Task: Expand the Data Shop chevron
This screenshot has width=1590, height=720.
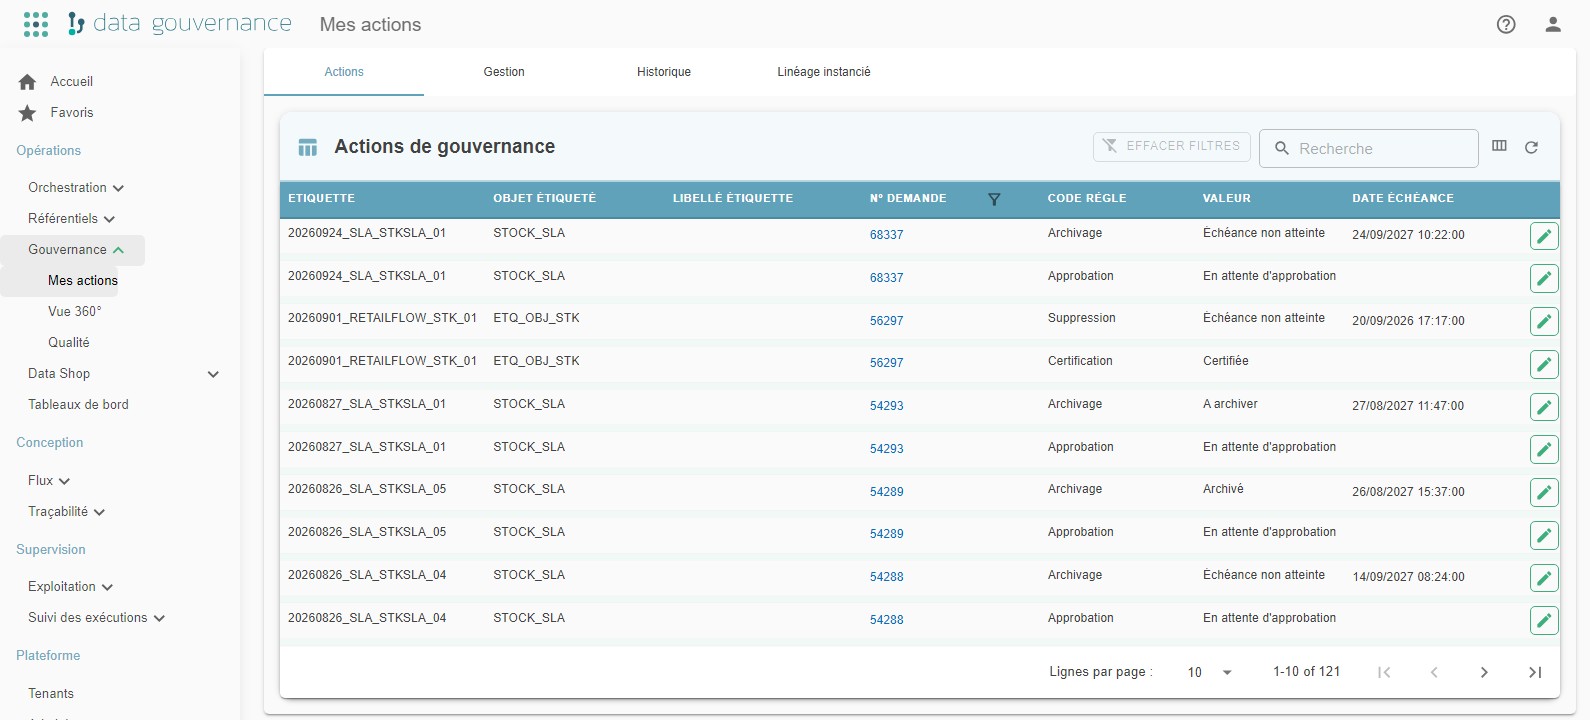Action: tap(213, 374)
